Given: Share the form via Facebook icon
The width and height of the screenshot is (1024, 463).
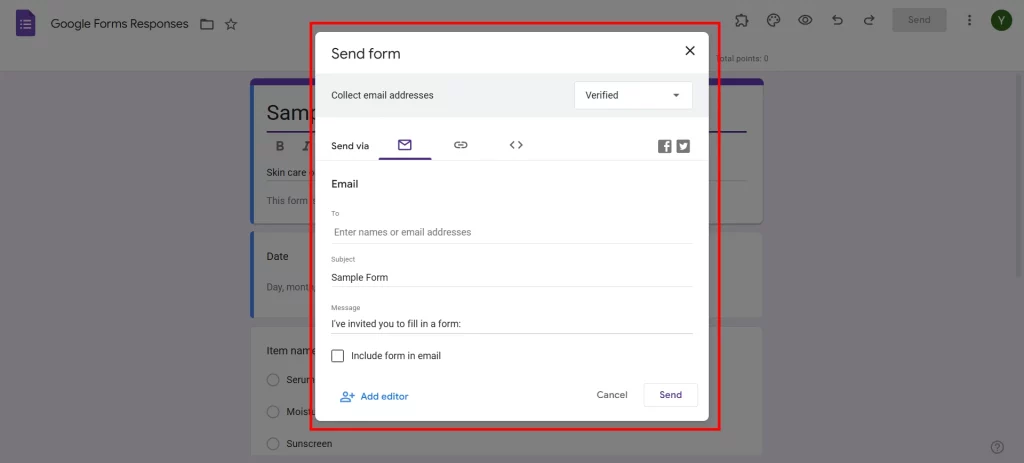Looking at the screenshot, I should (x=665, y=146).
